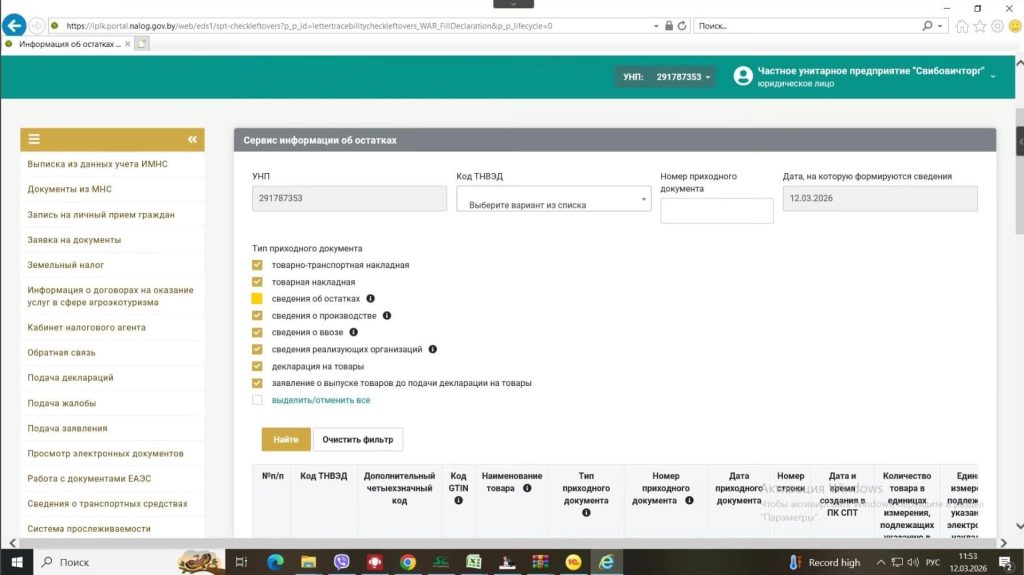Open Работа с документами ЕАЭС sidebar item
This screenshot has width=1024, height=575.
pyautogui.click(x=89, y=478)
